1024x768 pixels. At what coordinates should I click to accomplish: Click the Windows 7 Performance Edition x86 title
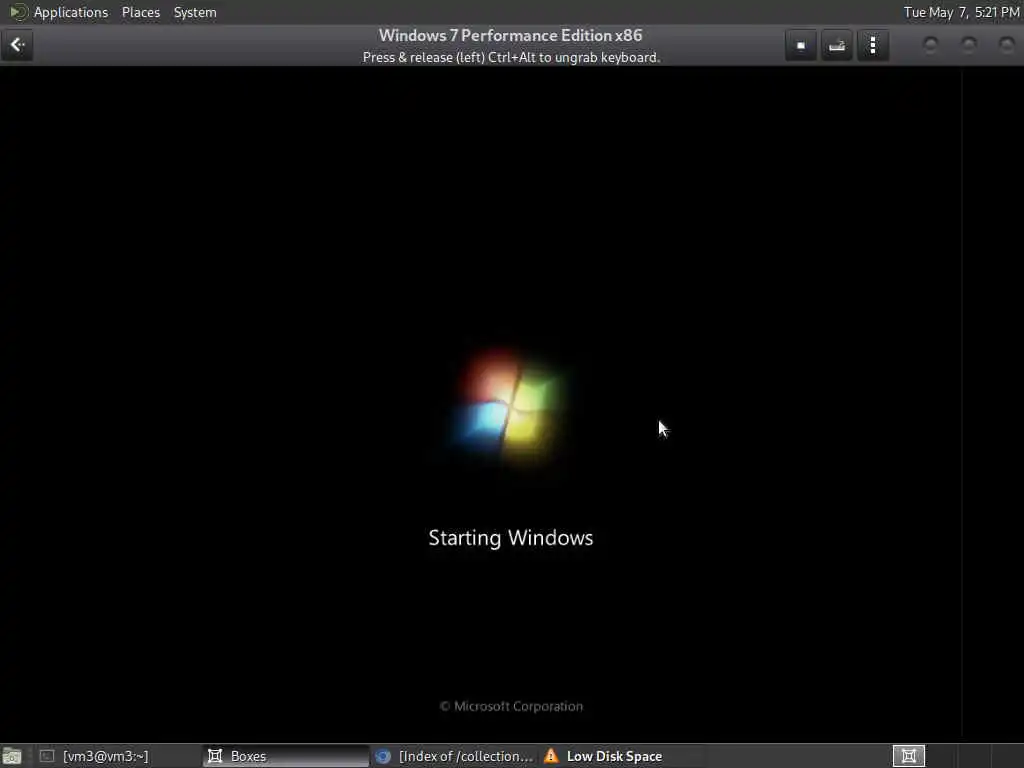coord(511,35)
